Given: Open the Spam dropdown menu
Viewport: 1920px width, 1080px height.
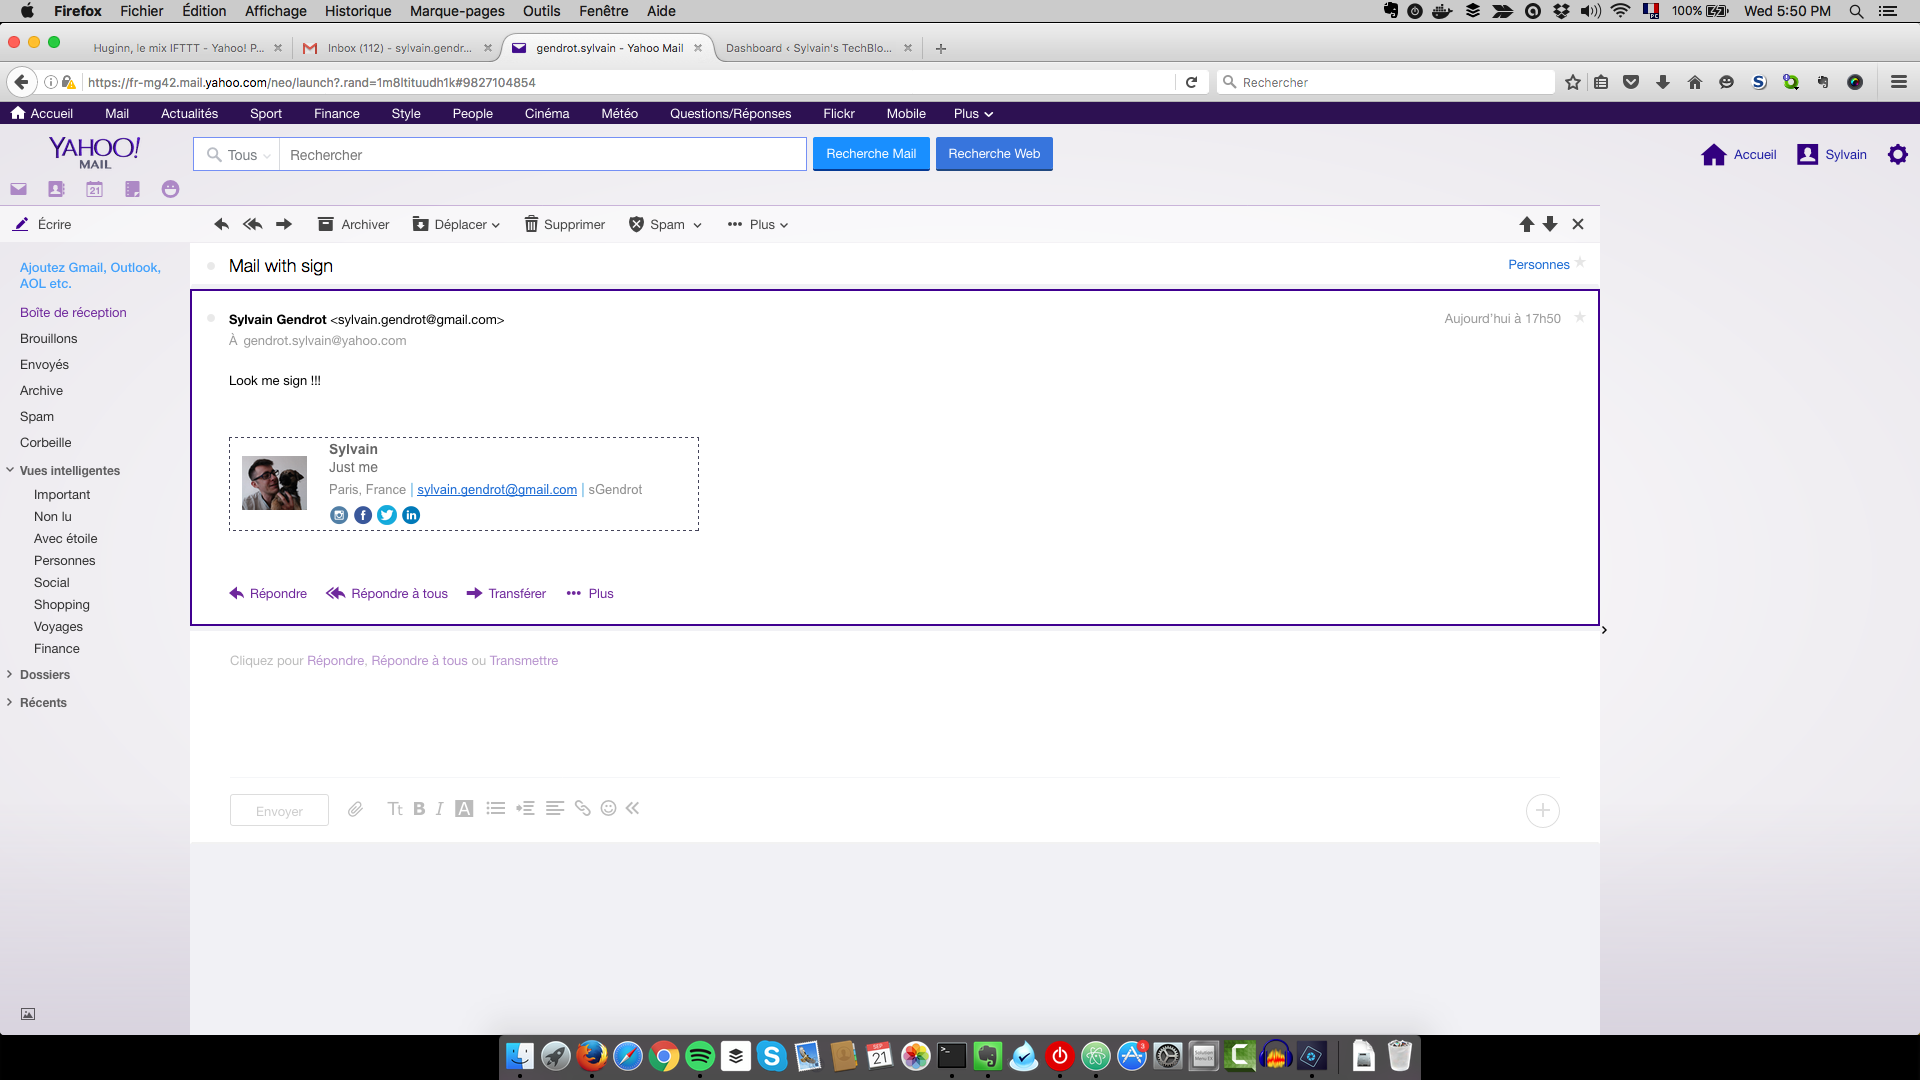Looking at the screenshot, I should [665, 224].
